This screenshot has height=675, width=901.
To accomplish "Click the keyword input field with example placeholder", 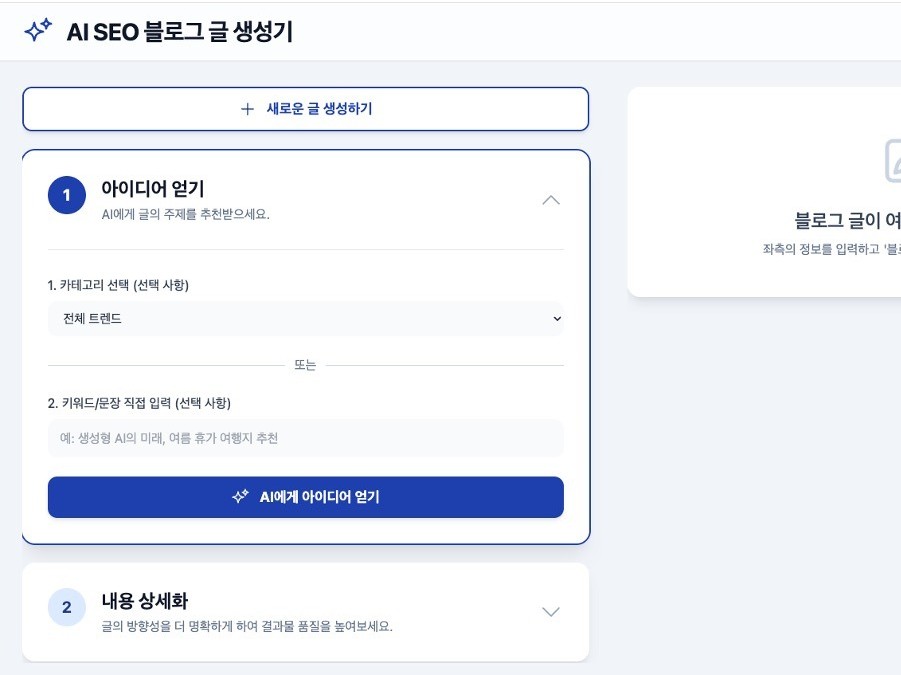I will click(x=305, y=437).
